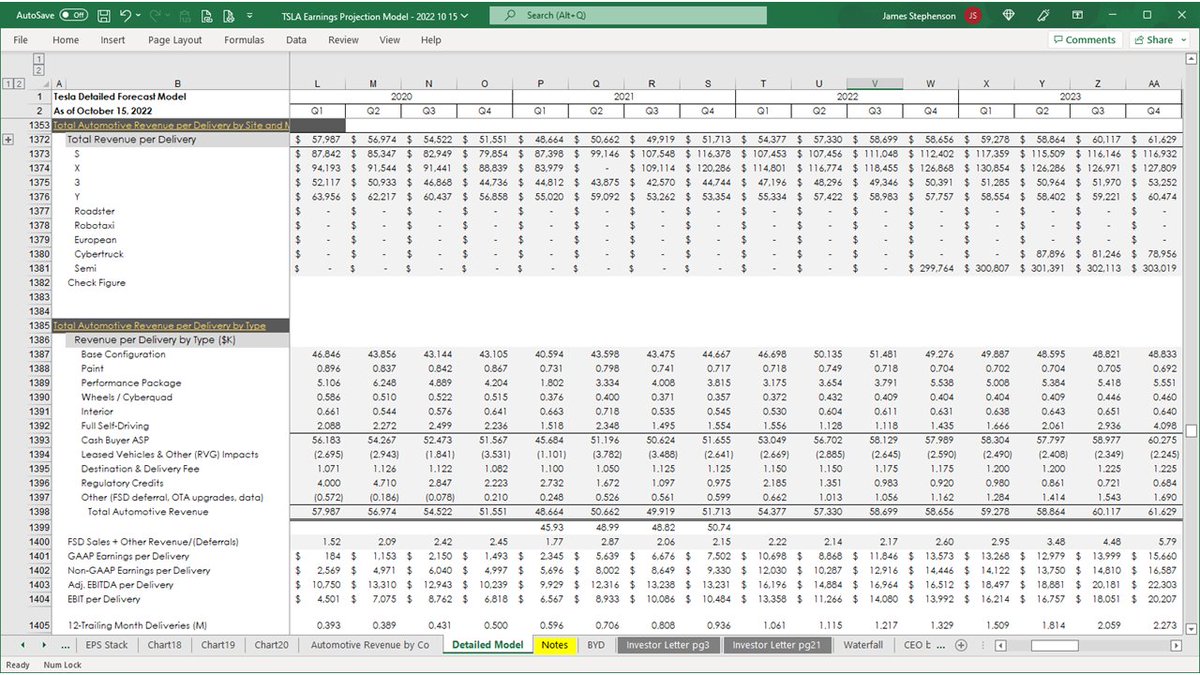Image resolution: width=1200 pixels, height=675 pixels.
Task: Click horizontal scrollbar left arrow
Action: pyautogui.click(x=1000, y=645)
